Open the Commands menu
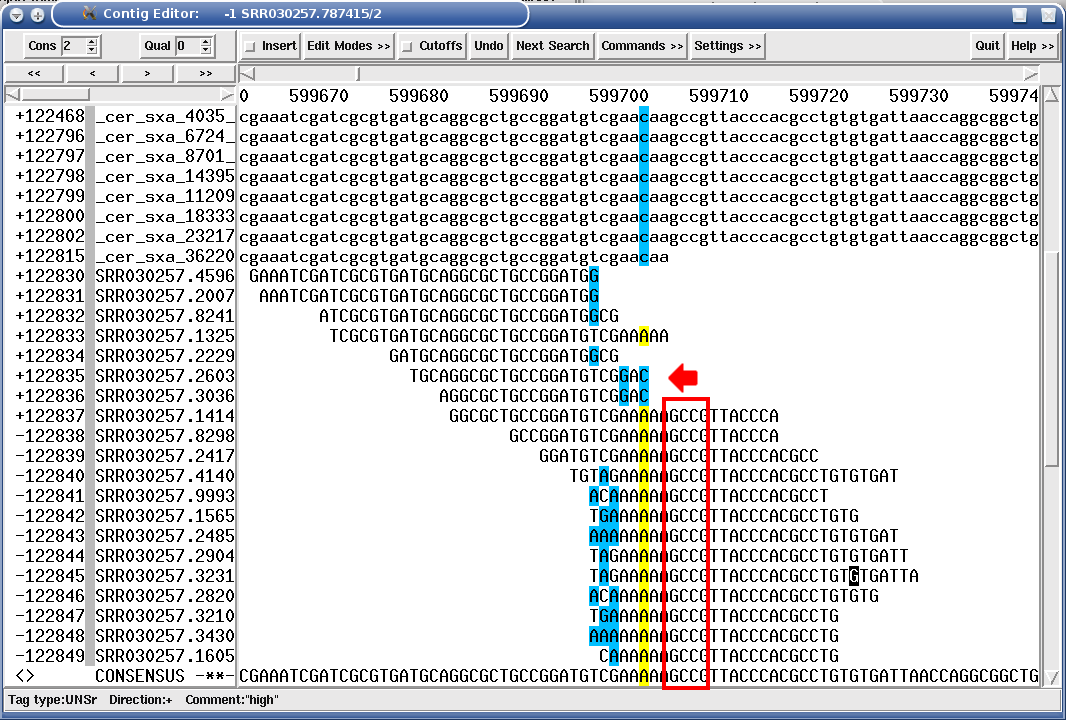 tap(642, 46)
